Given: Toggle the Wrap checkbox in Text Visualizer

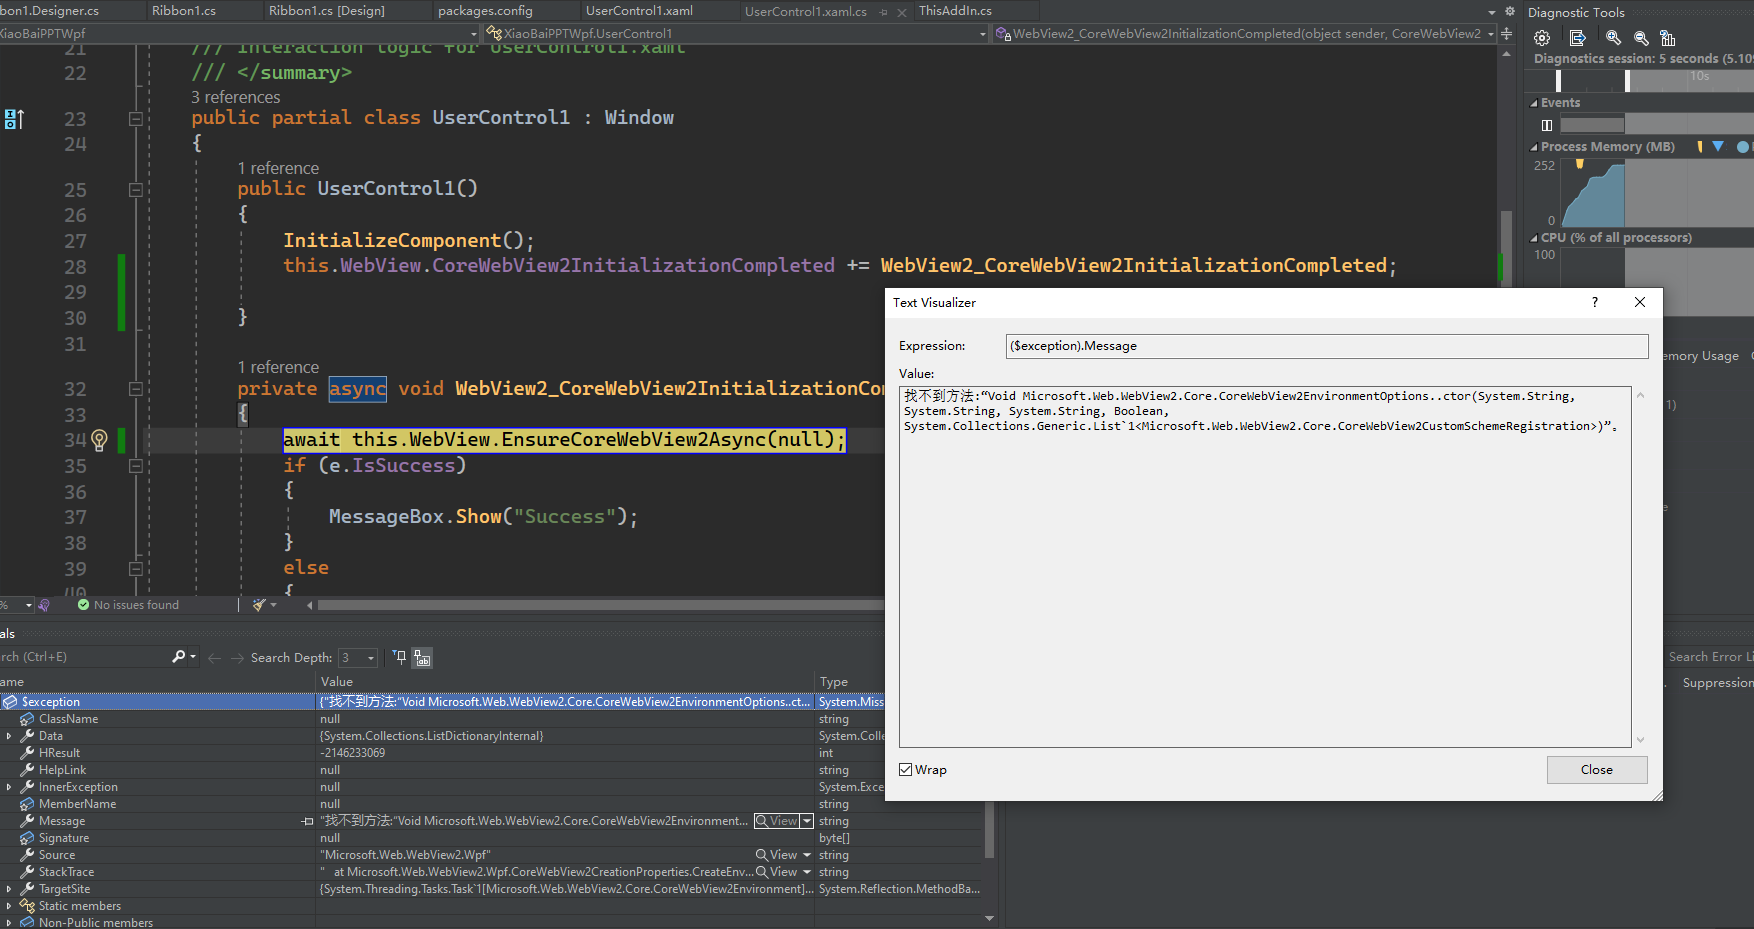Looking at the screenshot, I should coord(907,769).
